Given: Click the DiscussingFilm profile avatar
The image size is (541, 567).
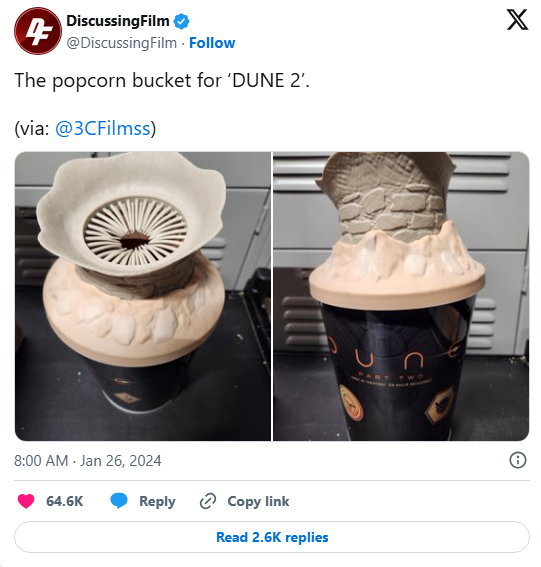Looking at the screenshot, I should coord(38,31).
